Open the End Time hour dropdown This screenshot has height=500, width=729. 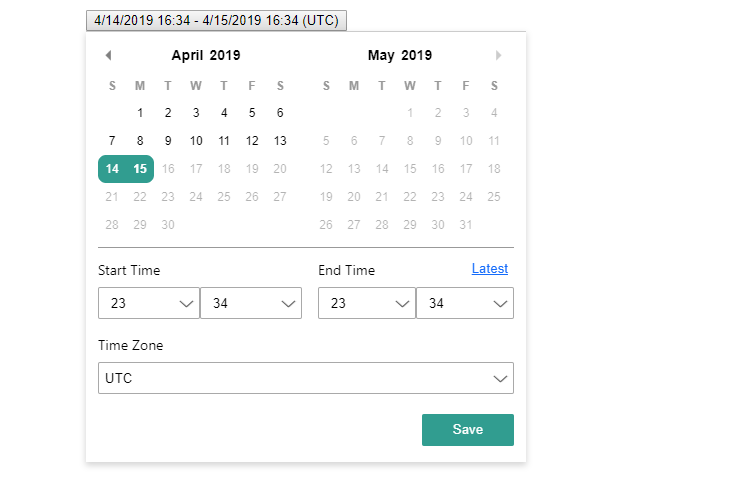click(367, 303)
